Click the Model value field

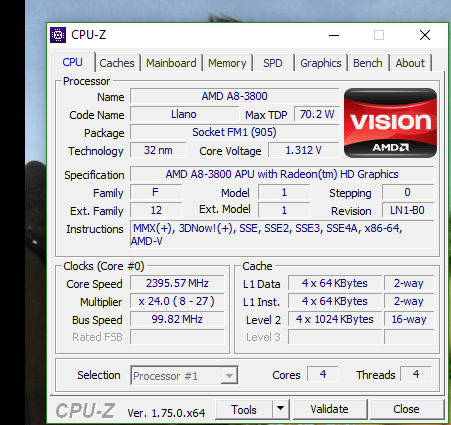click(x=284, y=192)
